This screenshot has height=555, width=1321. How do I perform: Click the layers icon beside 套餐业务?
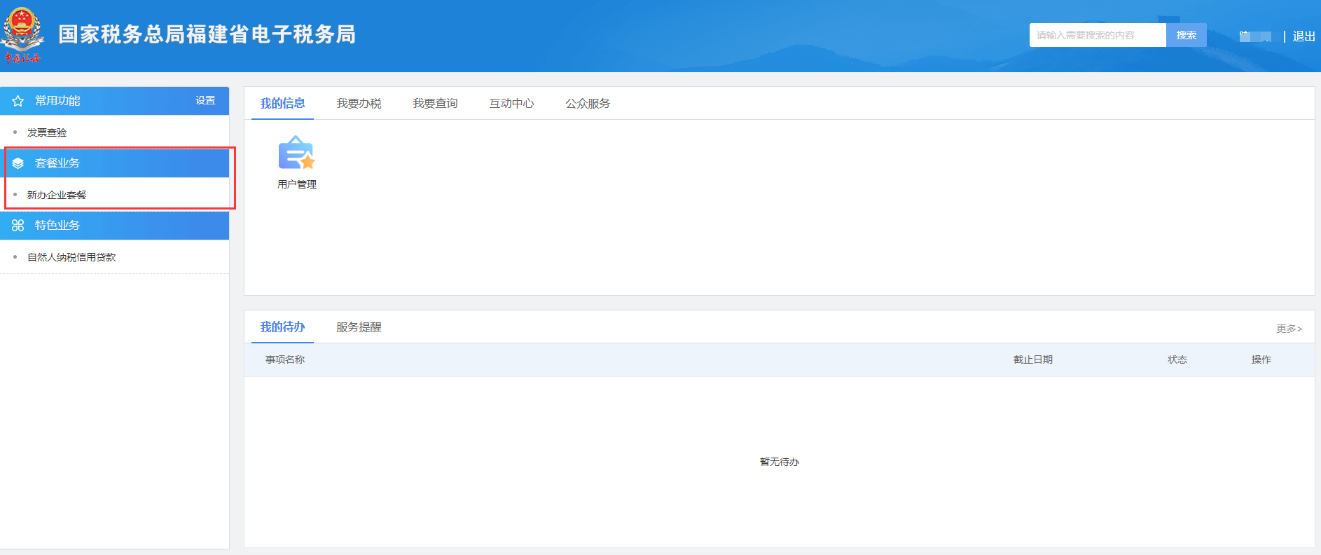coord(18,163)
